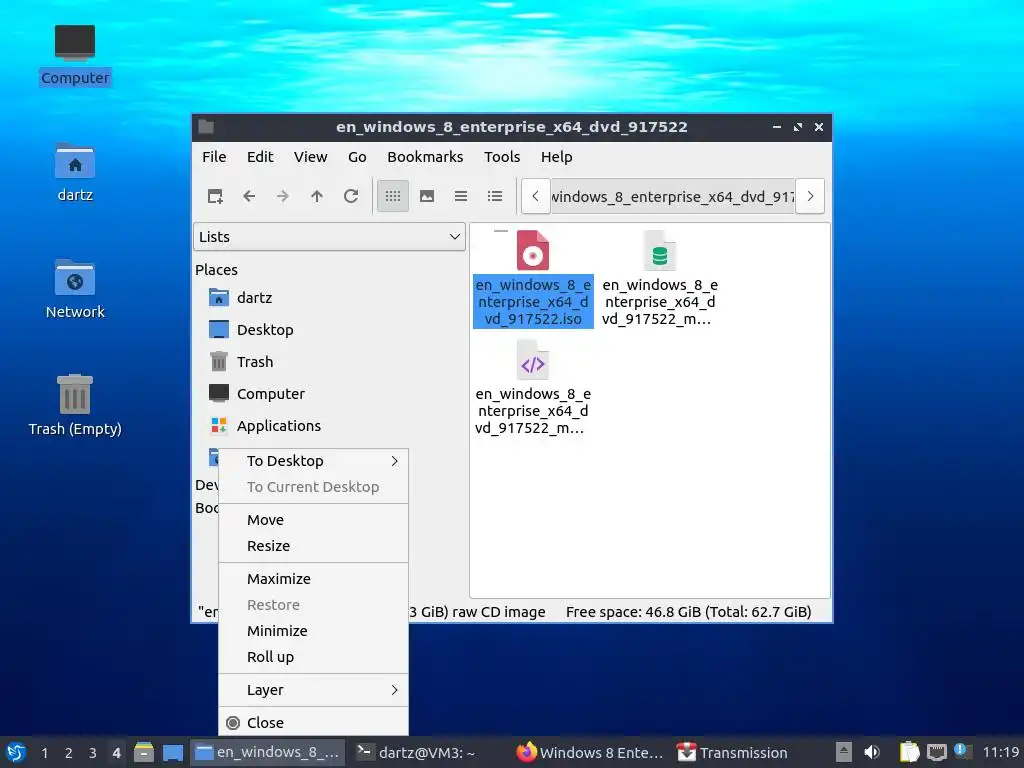This screenshot has width=1024, height=768.
Task: Switch to virtual desktop 4
Action: pos(116,753)
